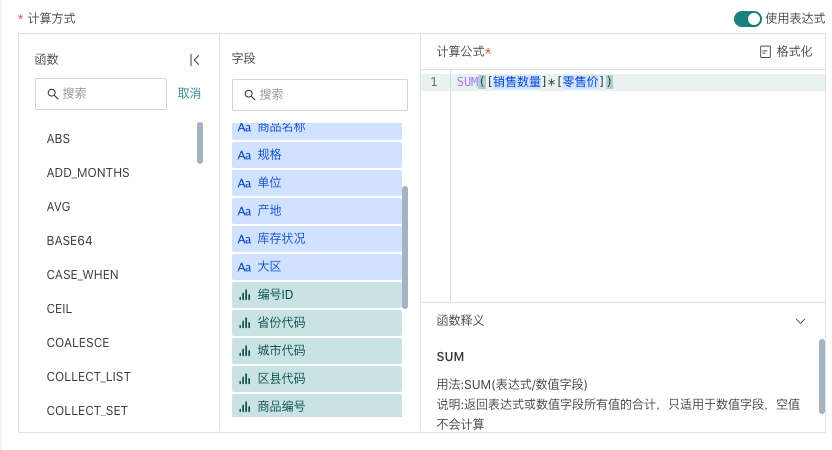Click the 格式化 button
Screen dimensions: 832x450
(x=786, y=52)
